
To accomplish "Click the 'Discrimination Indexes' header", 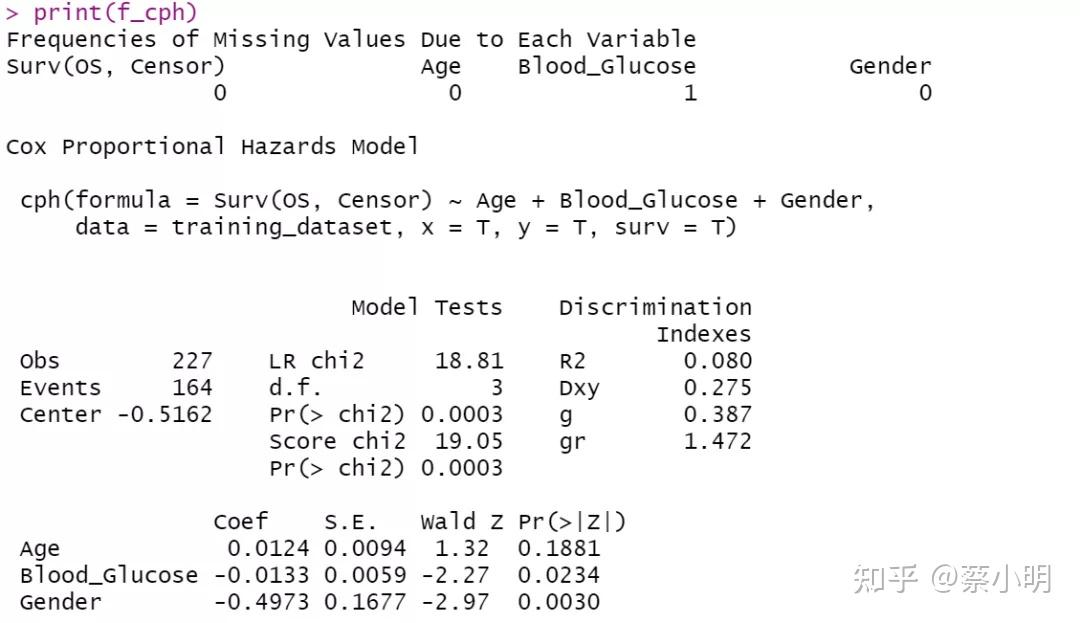I will (x=655, y=320).
